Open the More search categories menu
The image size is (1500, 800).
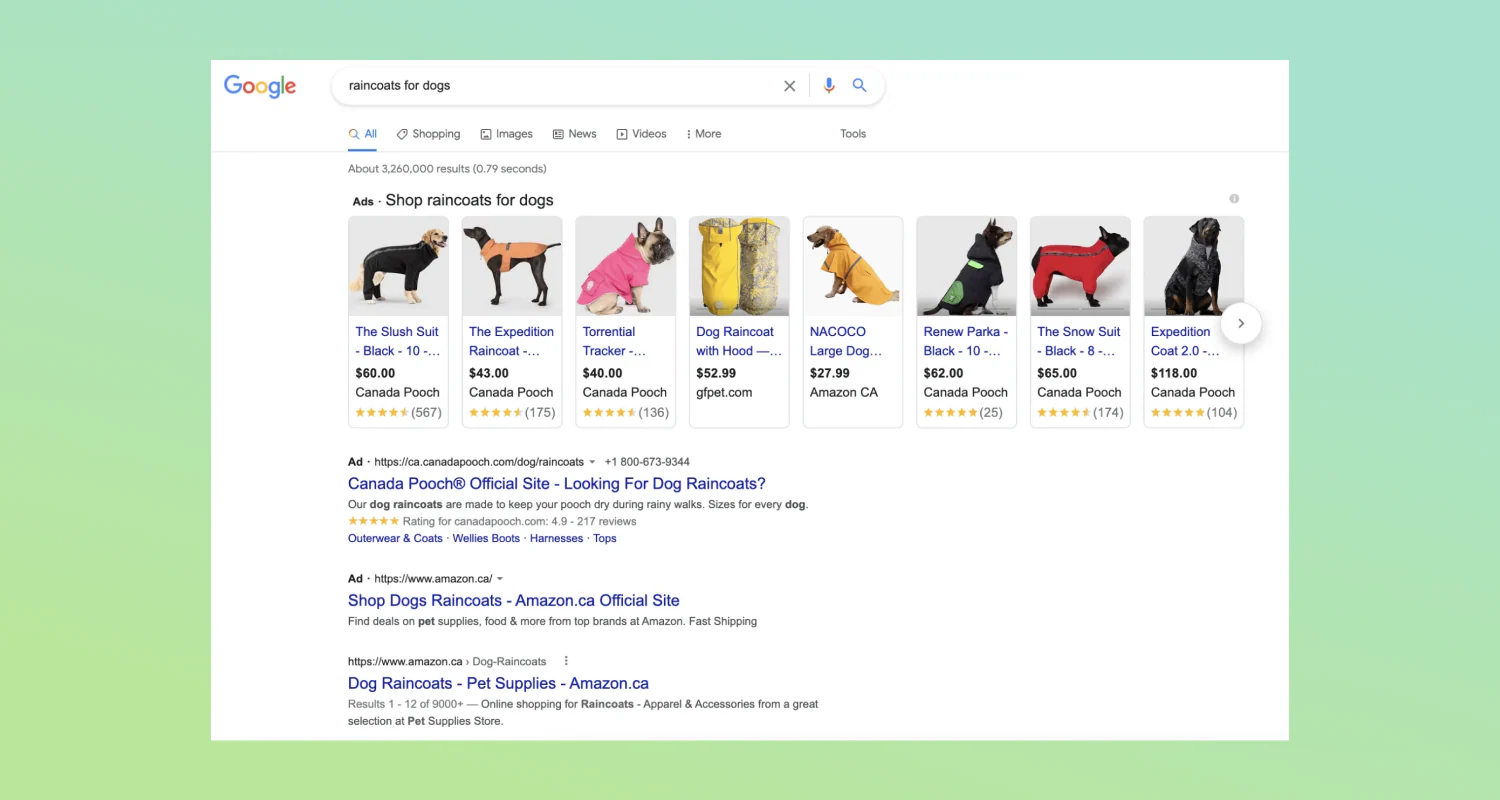(x=703, y=133)
